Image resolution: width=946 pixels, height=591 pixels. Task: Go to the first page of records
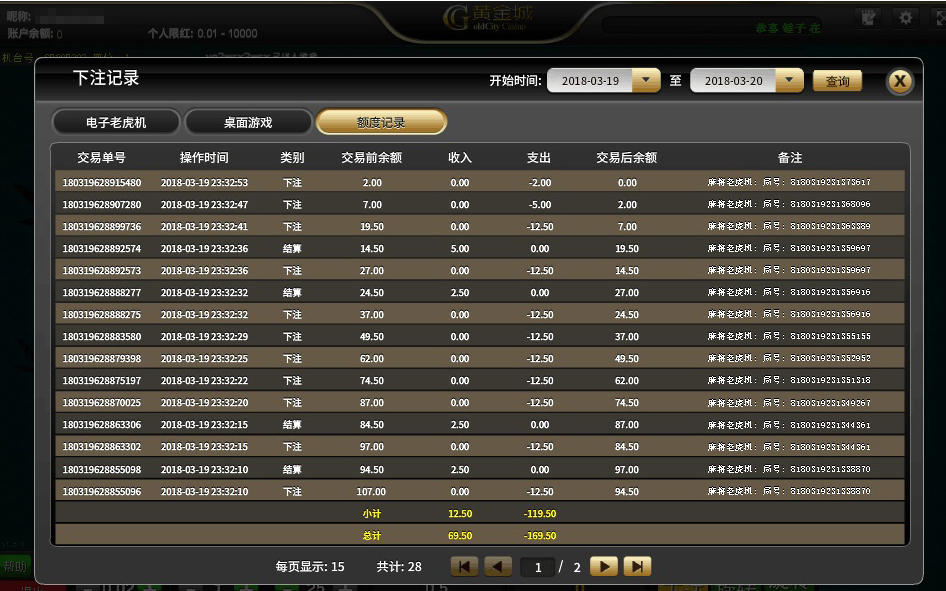tap(464, 566)
